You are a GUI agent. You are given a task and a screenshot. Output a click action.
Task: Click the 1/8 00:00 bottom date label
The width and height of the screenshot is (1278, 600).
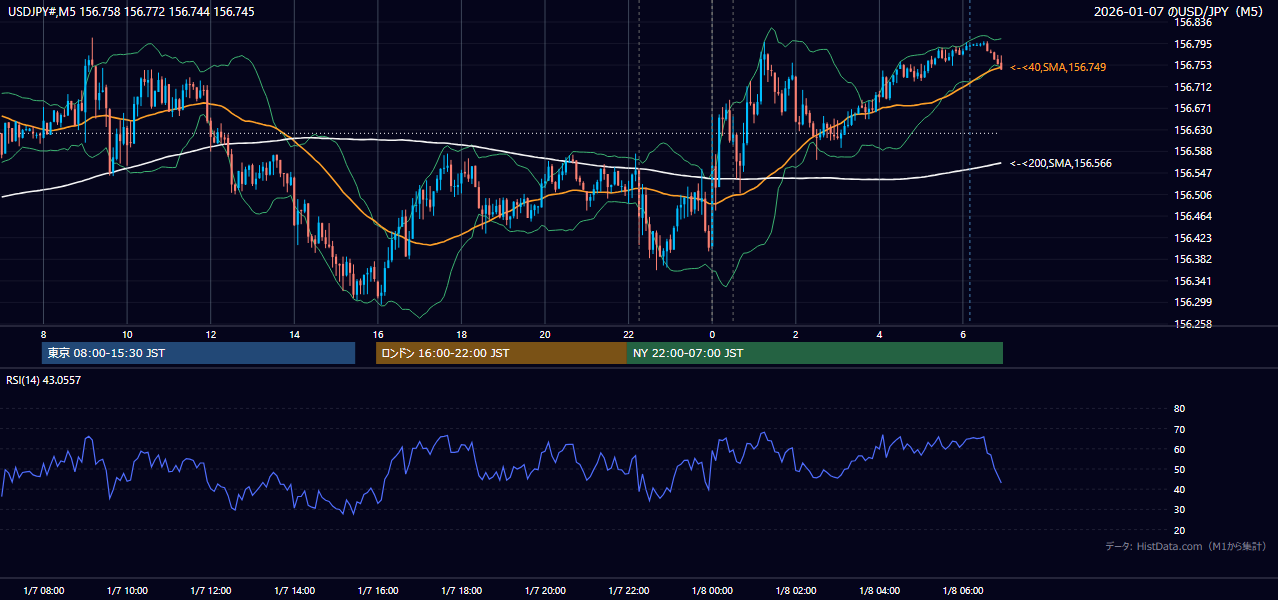(x=712, y=590)
